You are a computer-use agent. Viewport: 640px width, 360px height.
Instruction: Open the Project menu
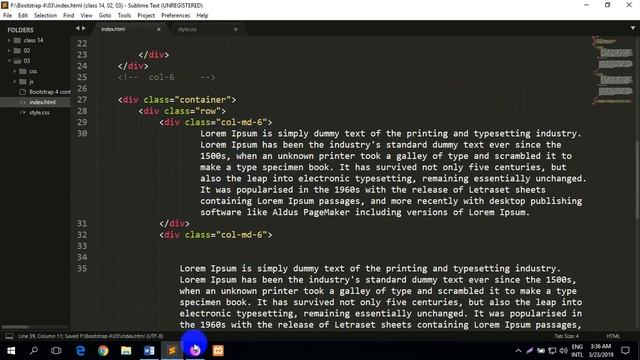click(146, 16)
